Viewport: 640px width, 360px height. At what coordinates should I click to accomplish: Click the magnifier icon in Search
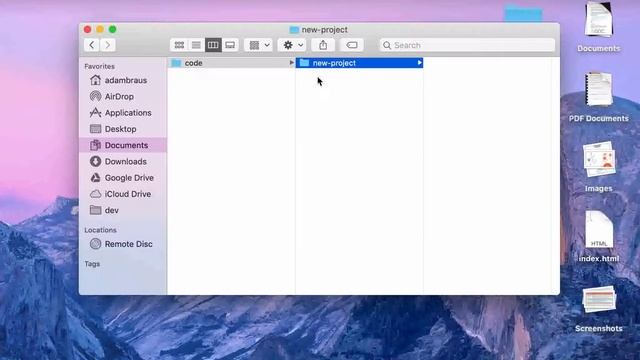[387, 45]
